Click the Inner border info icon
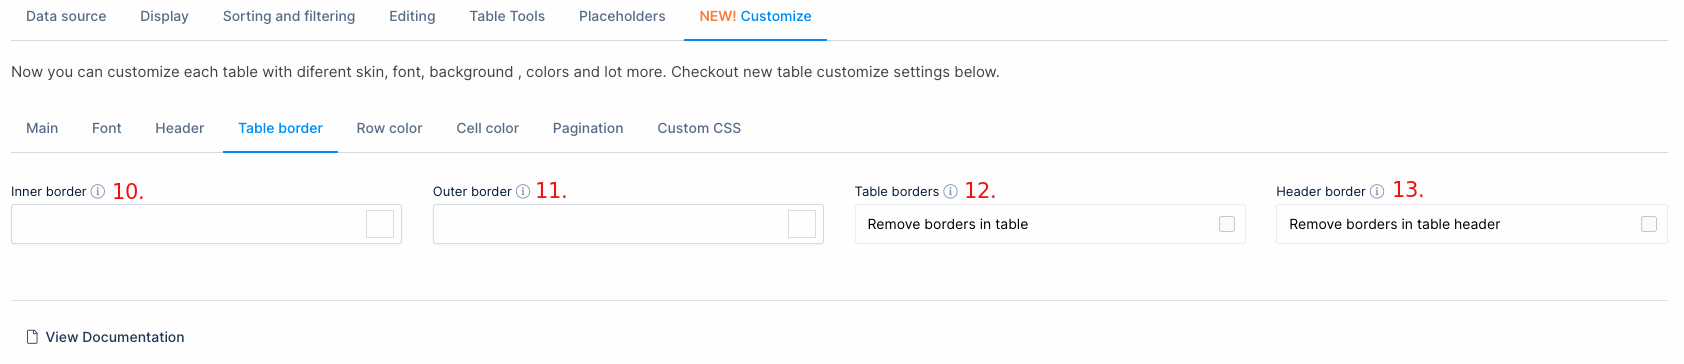This screenshot has width=1684, height=364. 98,191
